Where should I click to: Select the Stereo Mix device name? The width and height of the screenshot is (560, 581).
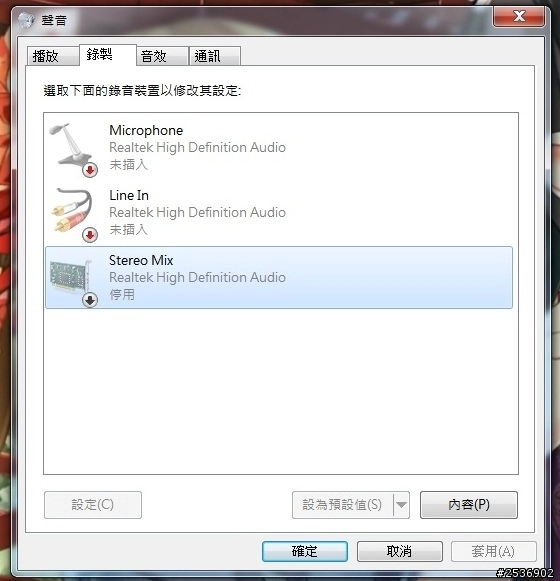(141, 260)
